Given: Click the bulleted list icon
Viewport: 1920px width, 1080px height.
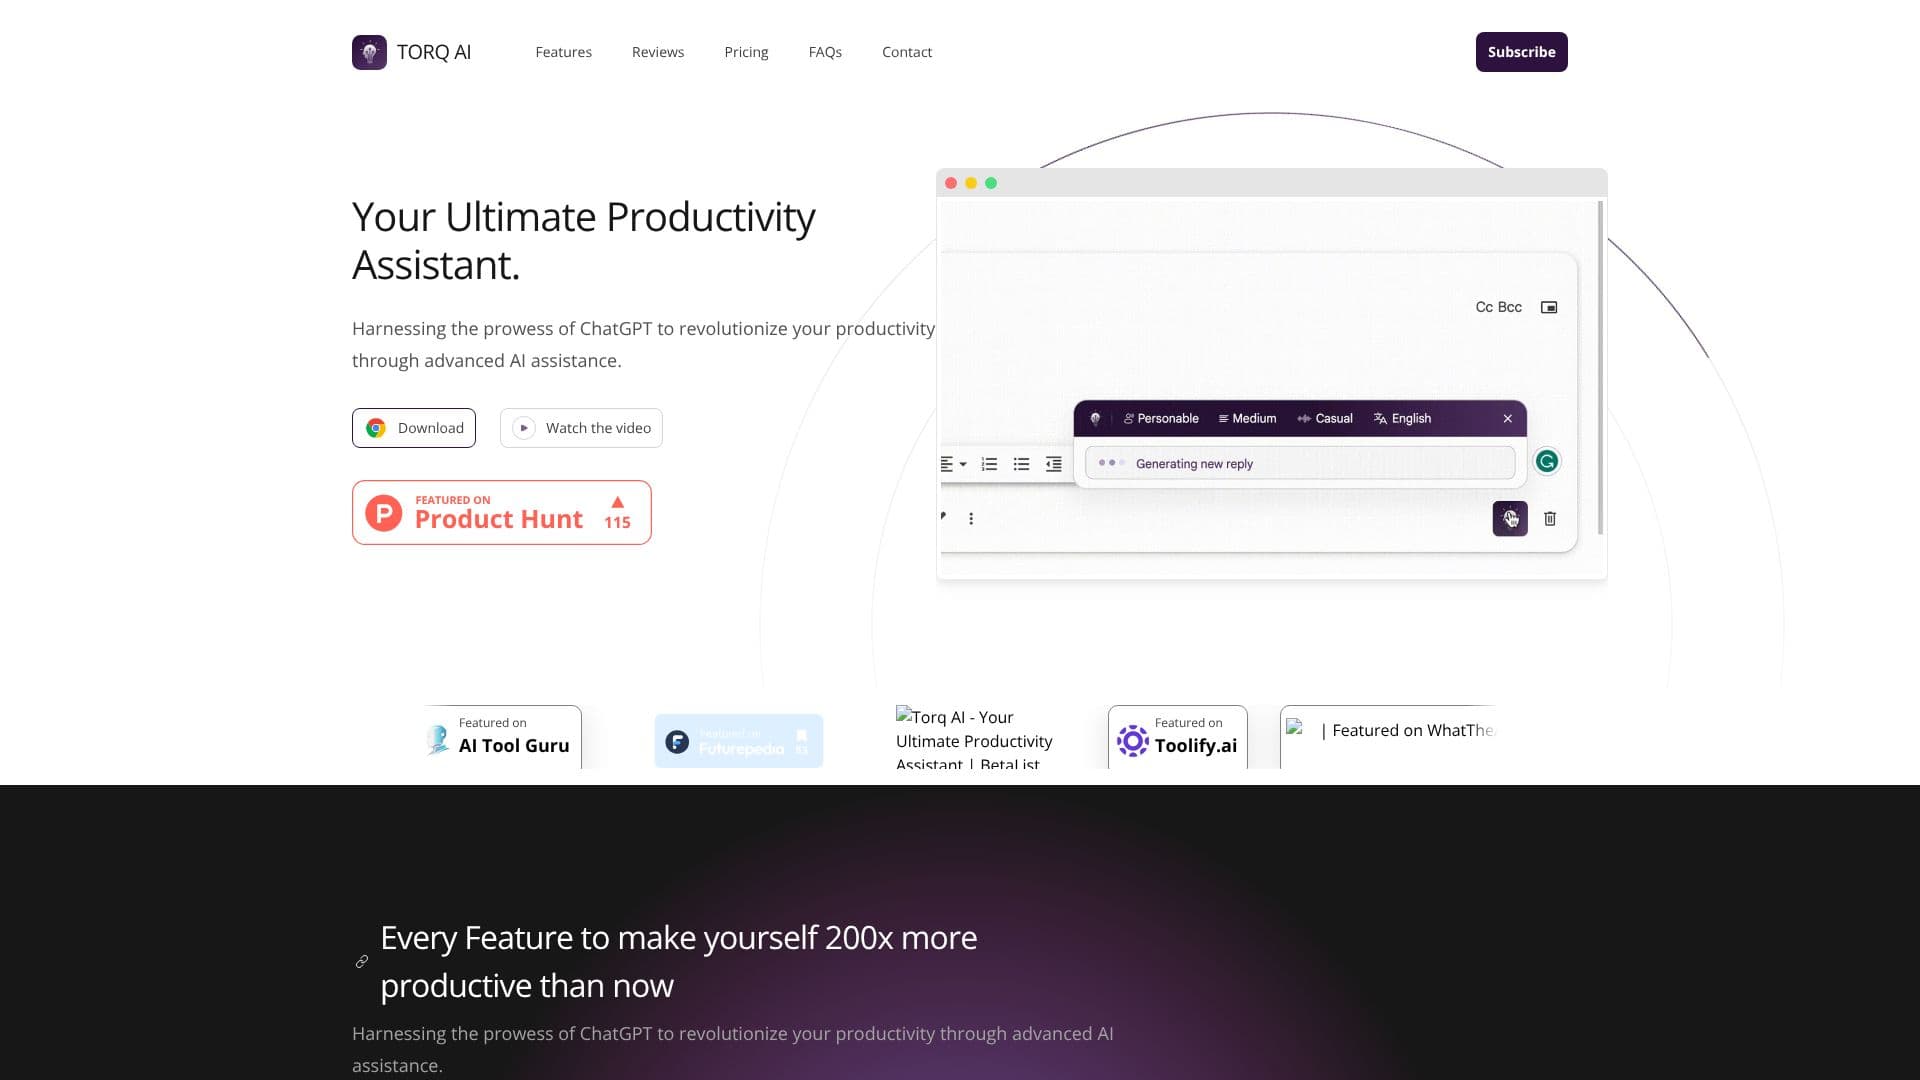Looking at the screenshot, I should 1021,464.
